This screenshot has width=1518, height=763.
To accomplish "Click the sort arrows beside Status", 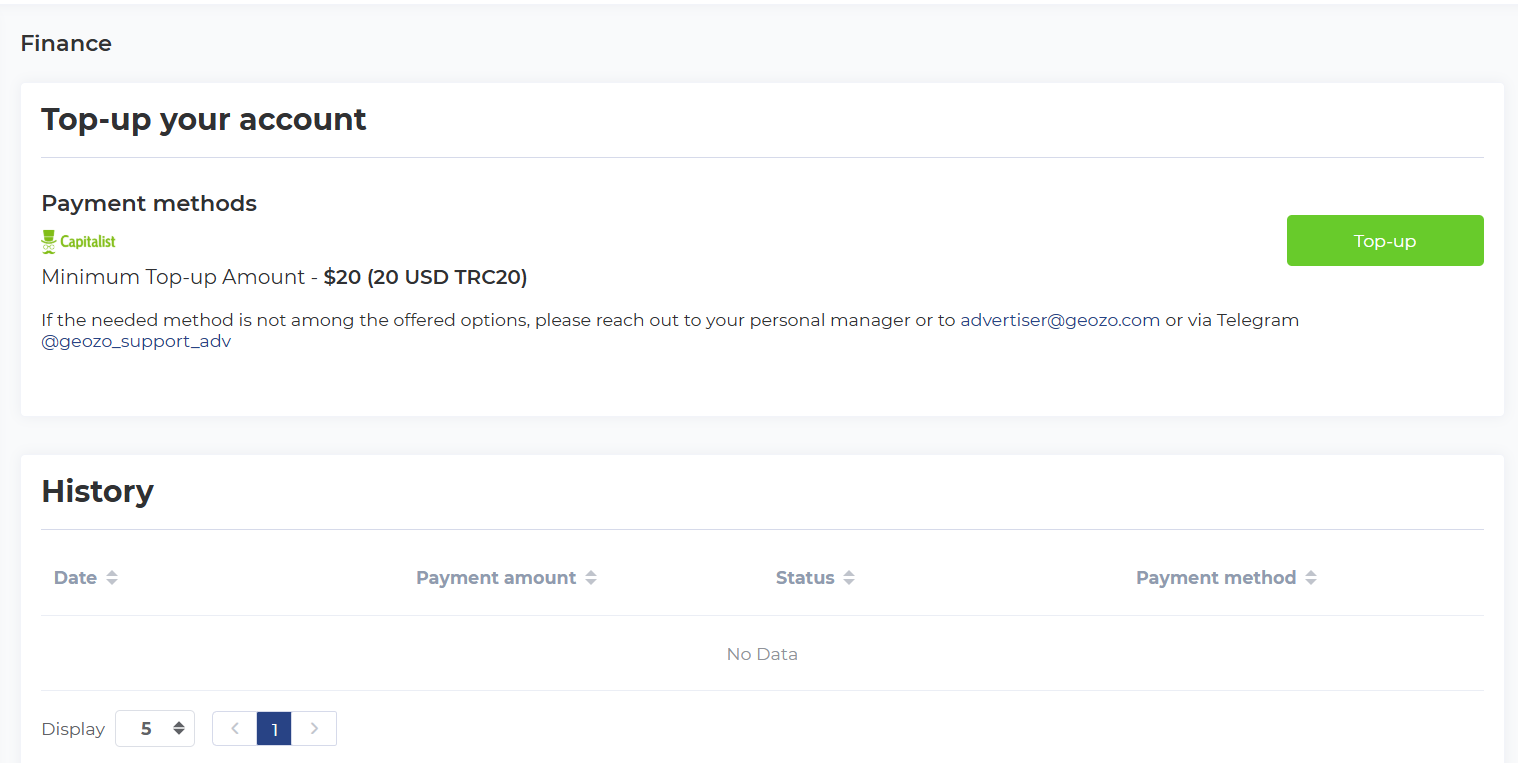I will [849, 578].
